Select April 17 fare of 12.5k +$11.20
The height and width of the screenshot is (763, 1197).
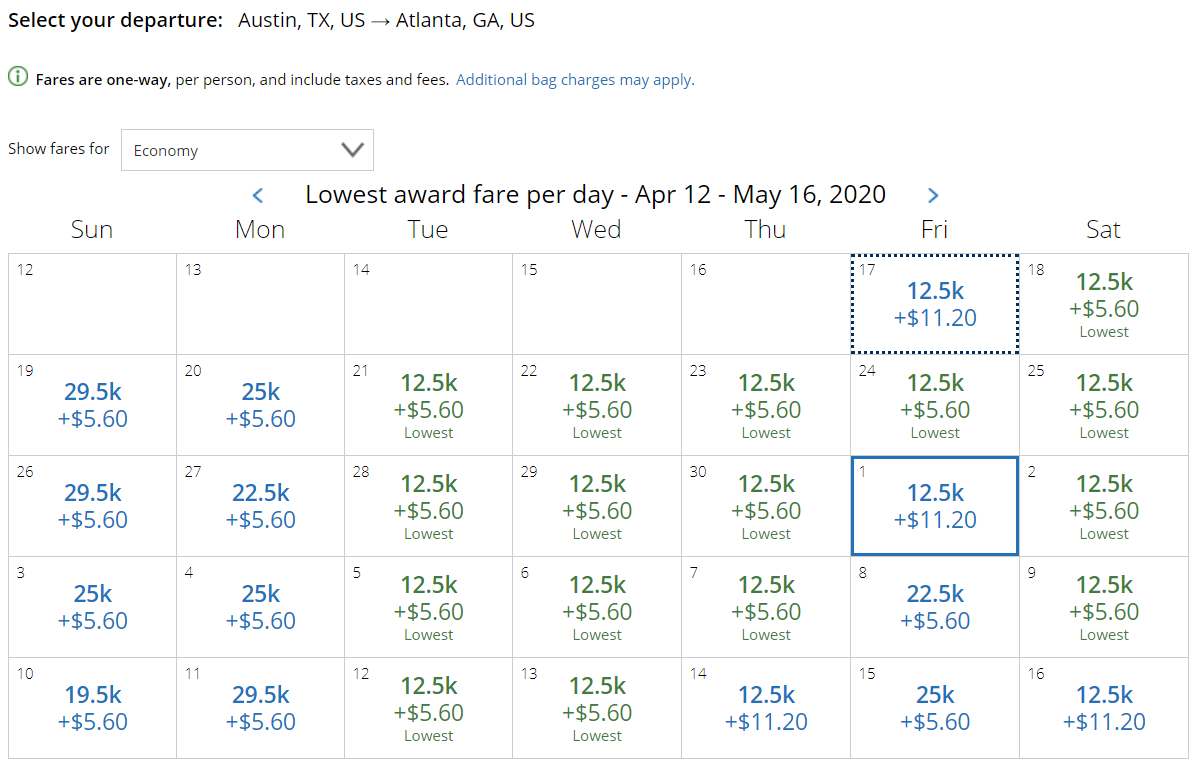point(934,304)
